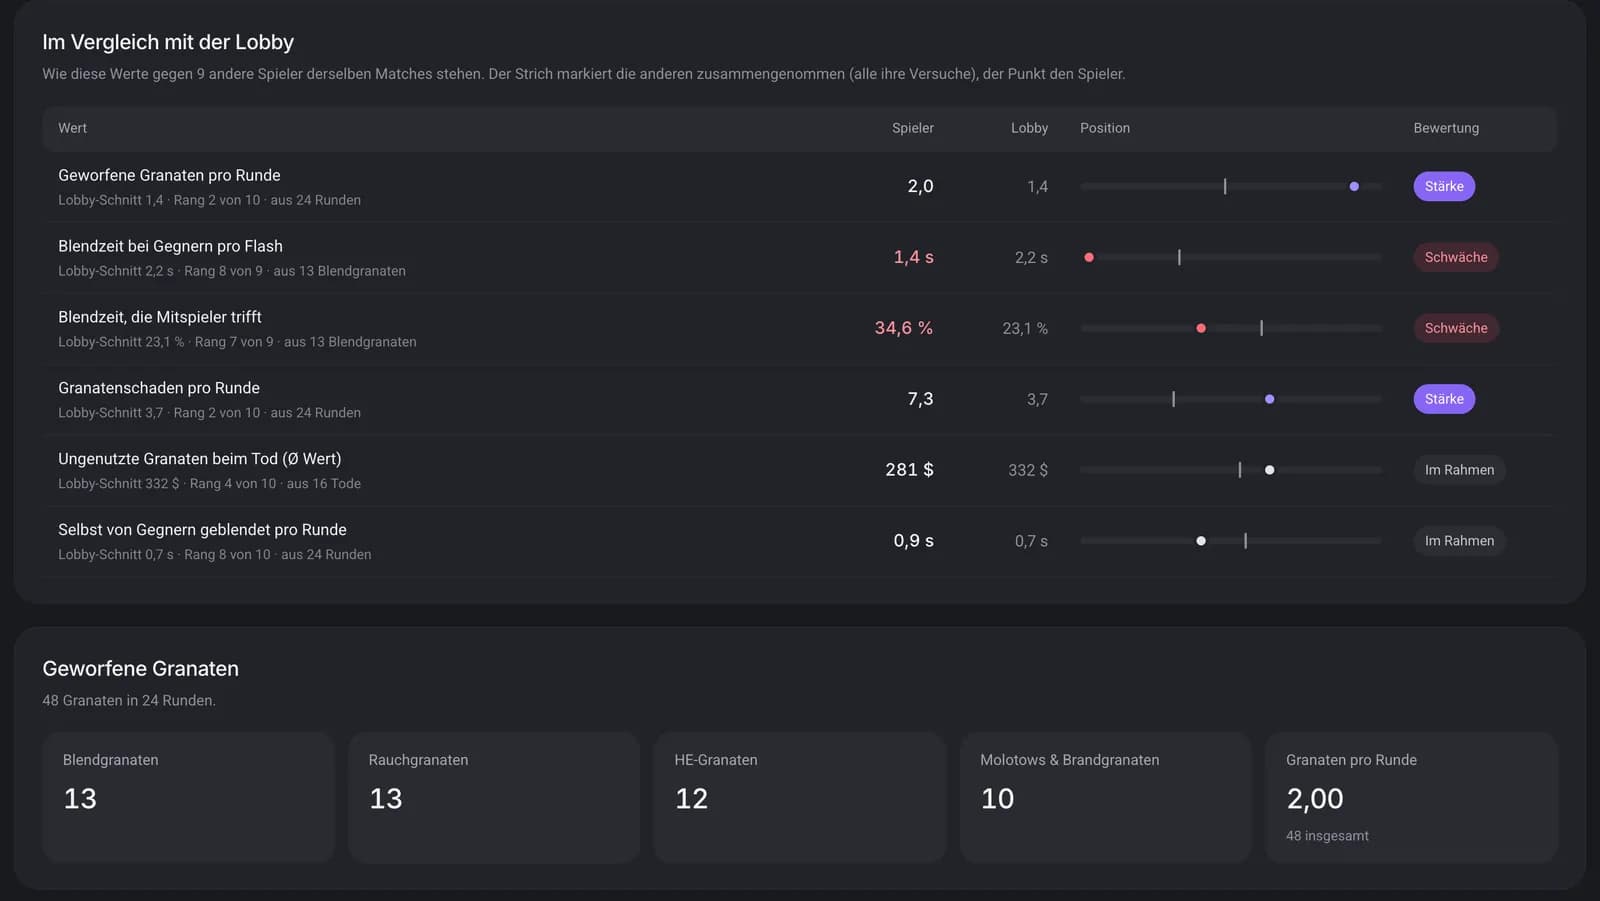Select the "Granatenschaden pro Runde" row title

[x=159, y=388]
